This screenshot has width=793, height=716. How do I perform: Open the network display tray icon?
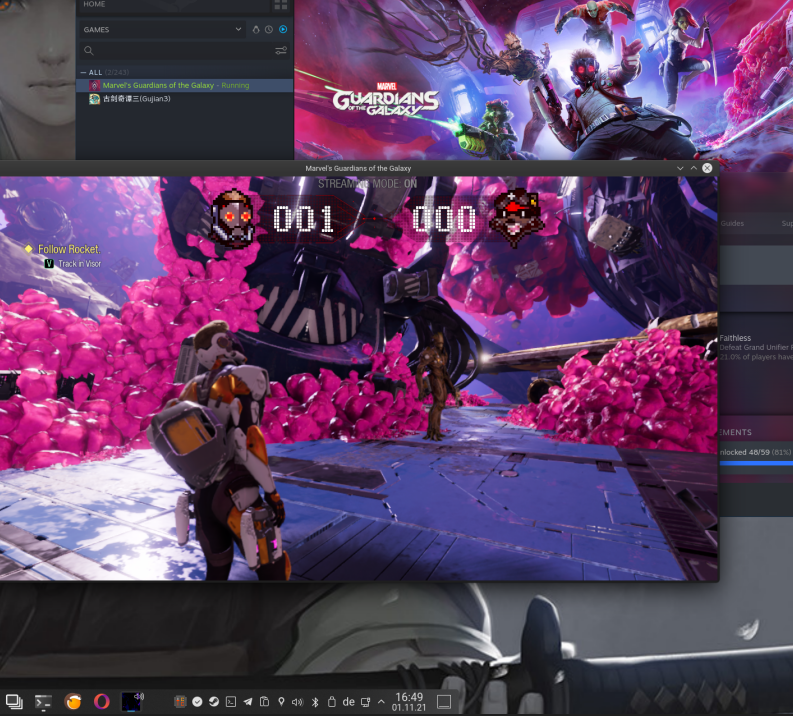tap(366, 702)
